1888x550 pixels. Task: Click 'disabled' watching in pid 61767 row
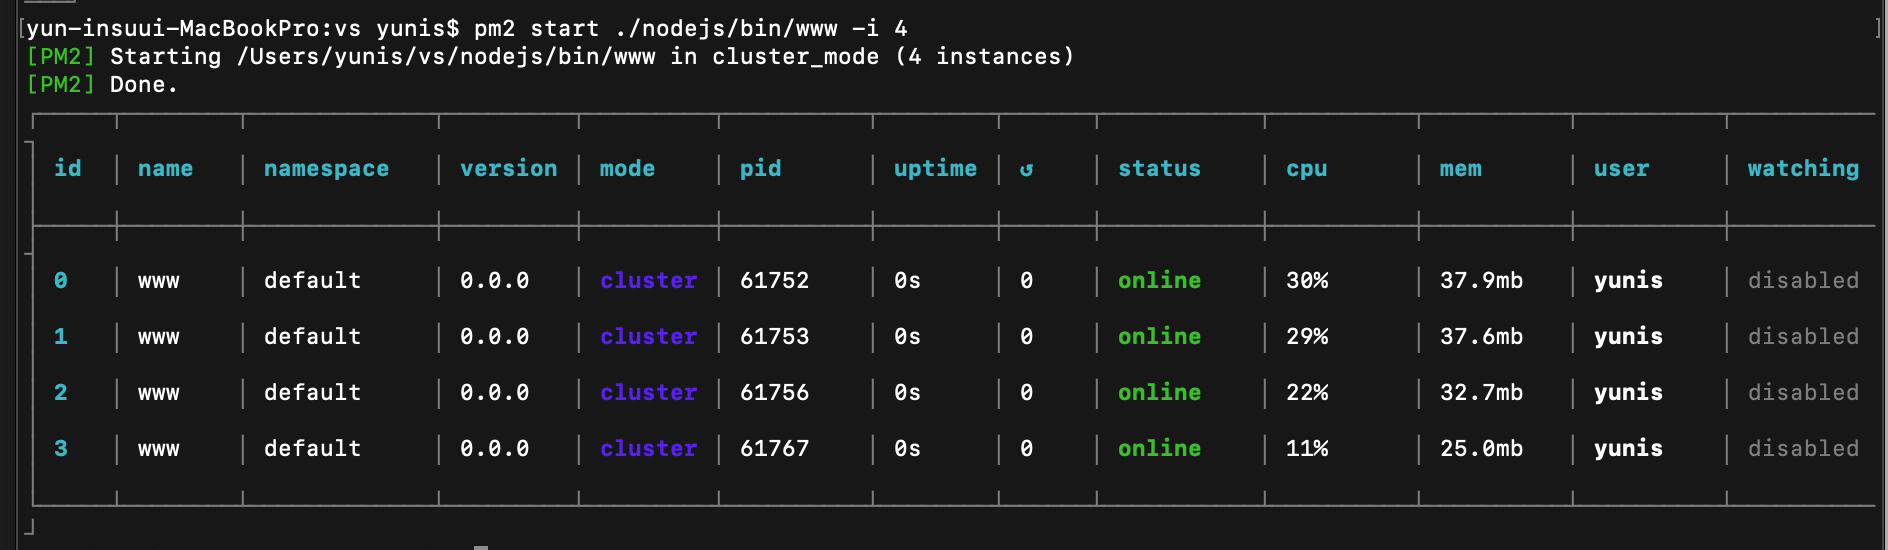pyautogui.click(x=1804, y=448)
